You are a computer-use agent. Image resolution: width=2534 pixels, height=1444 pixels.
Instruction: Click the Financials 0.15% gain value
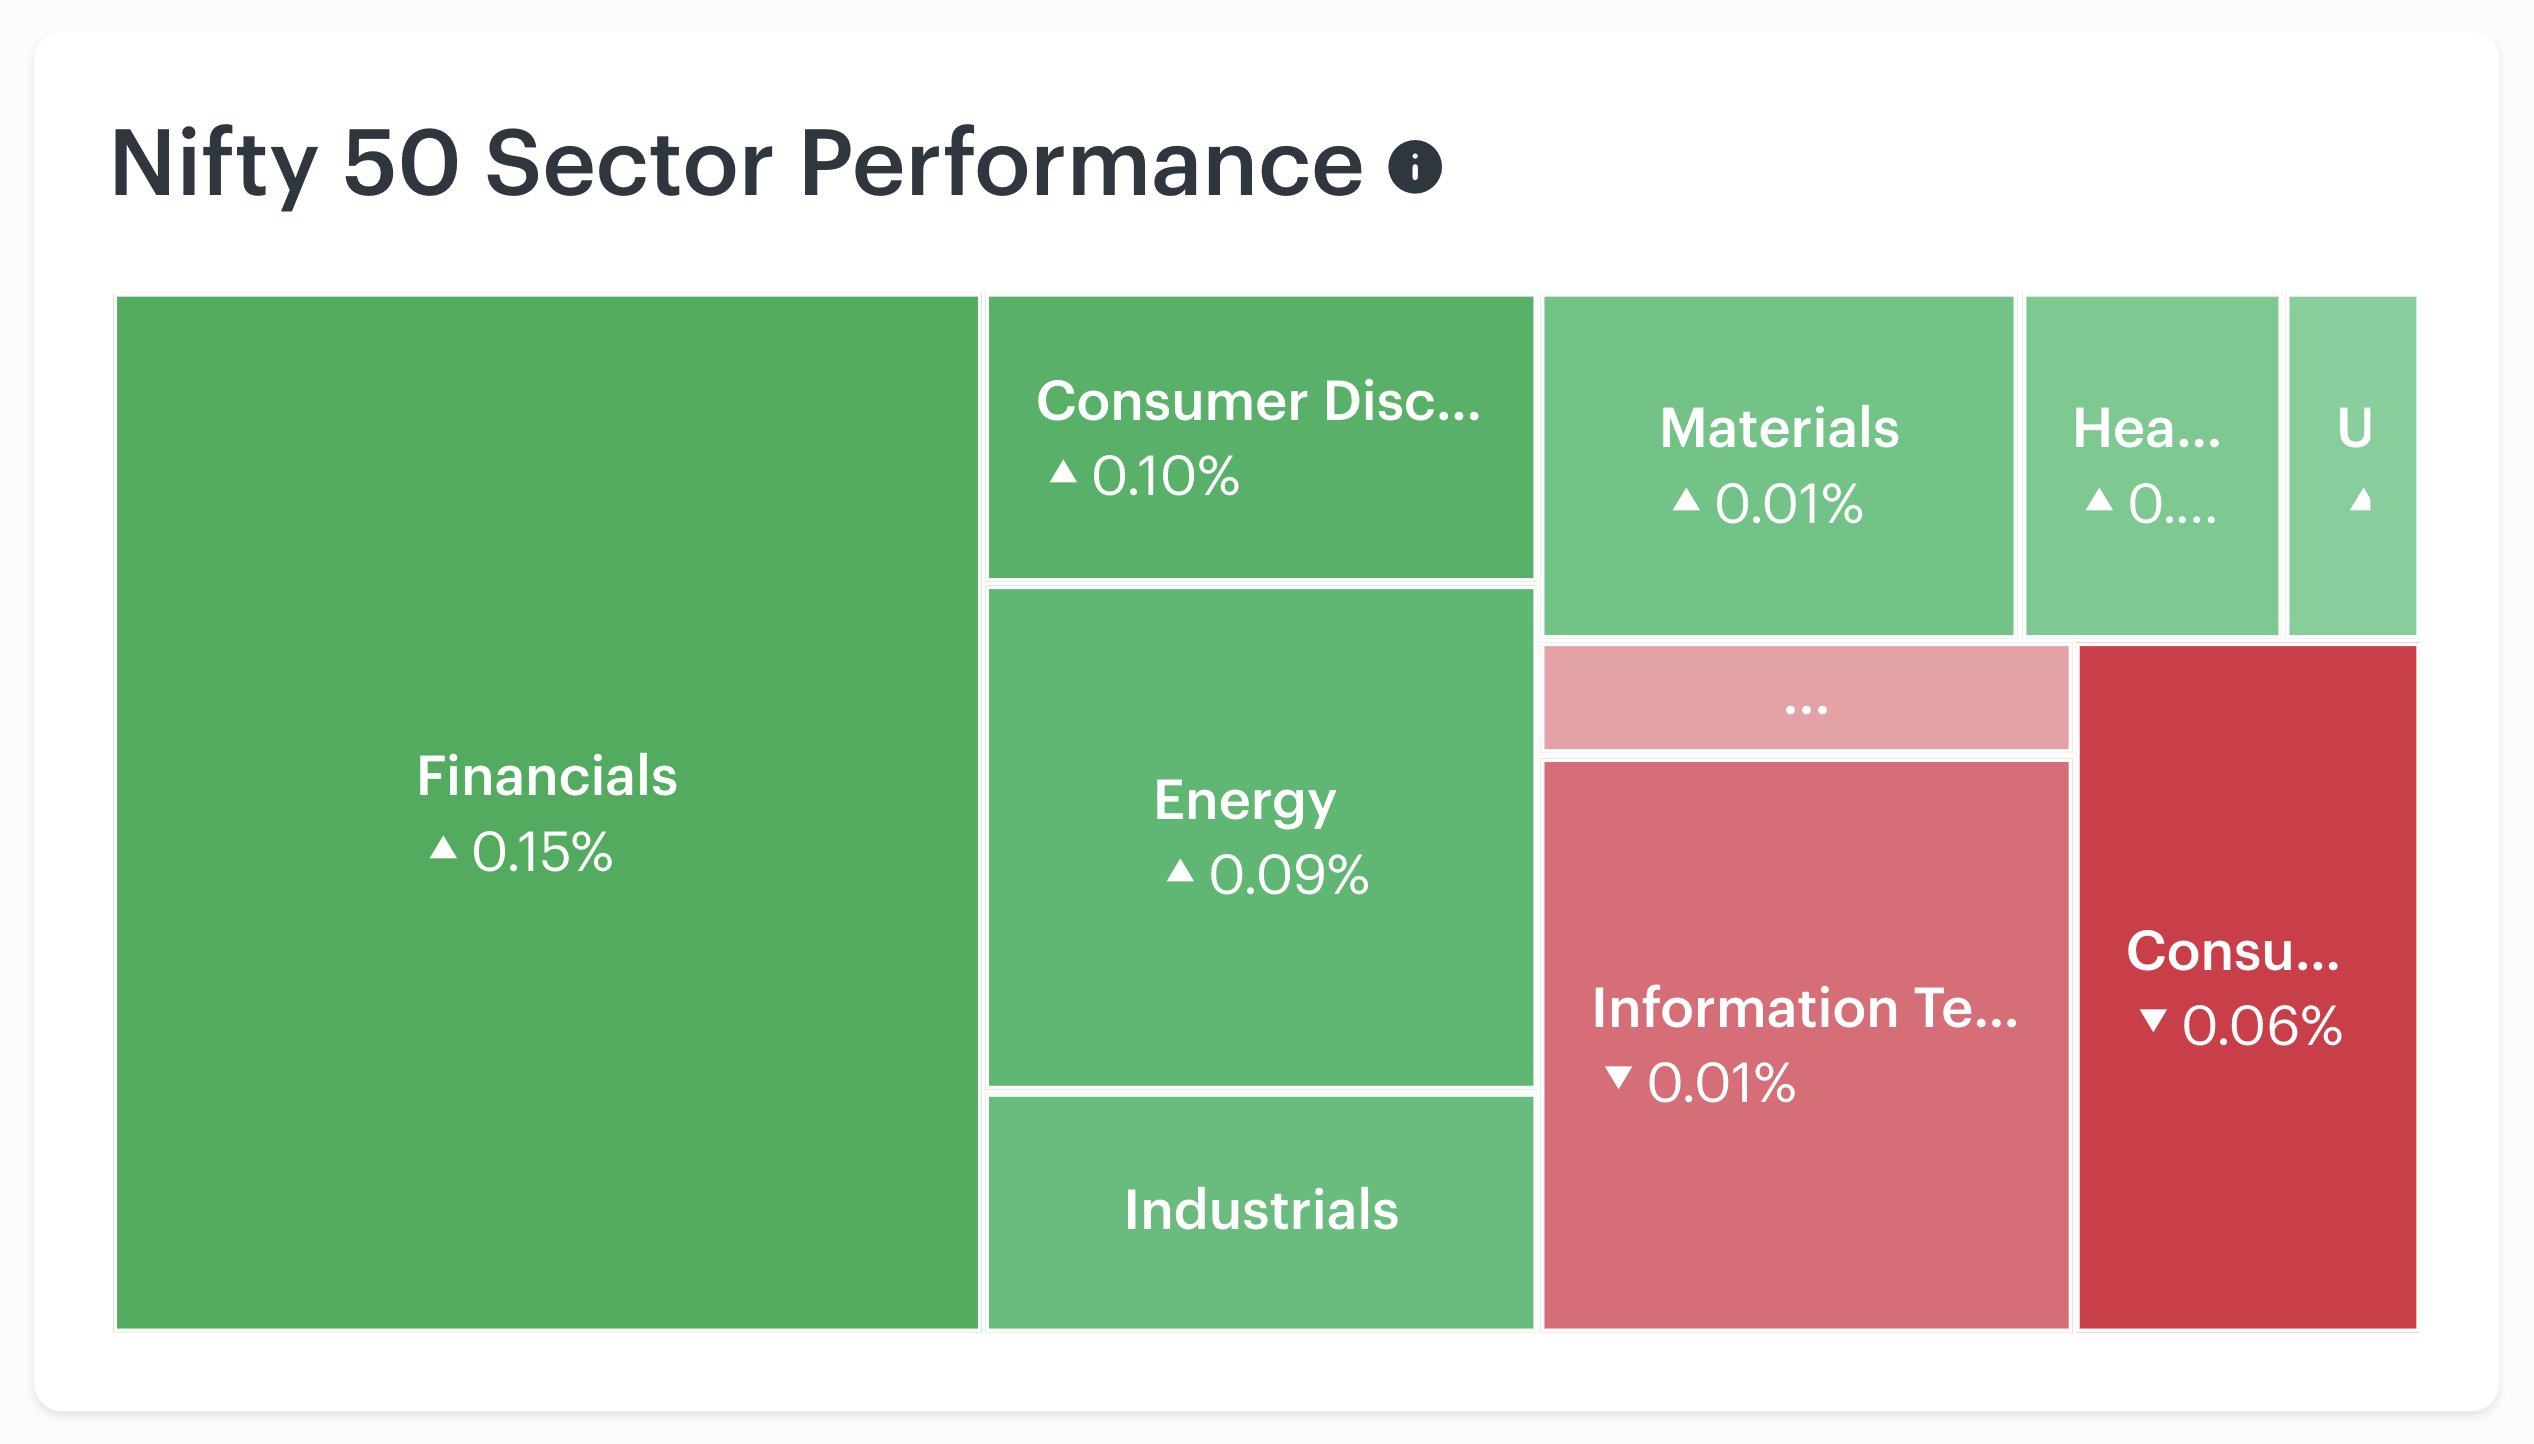tap(541, 852)
